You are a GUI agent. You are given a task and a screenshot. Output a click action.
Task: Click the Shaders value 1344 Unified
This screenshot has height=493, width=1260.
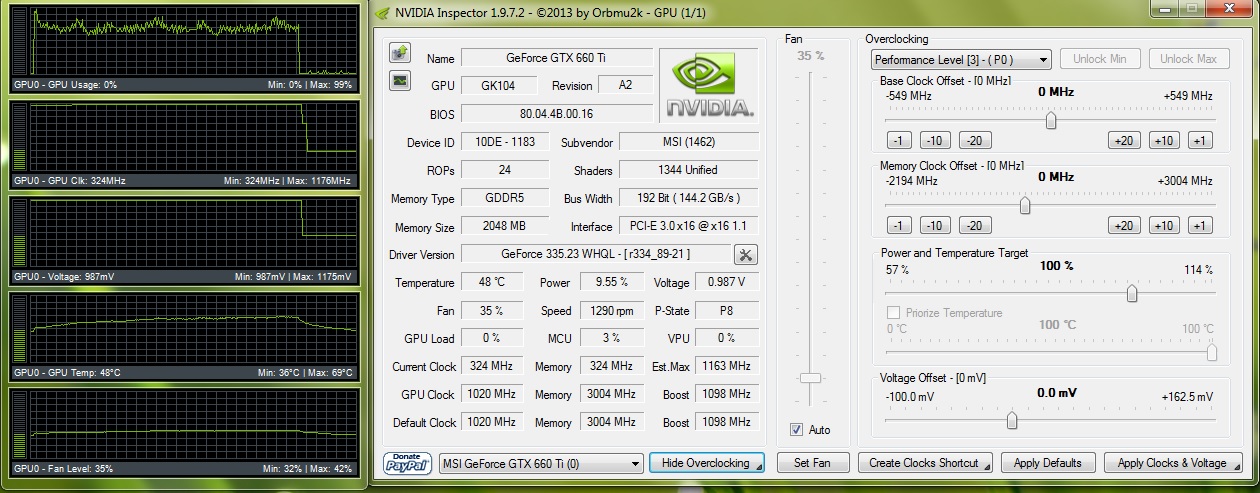688,170
